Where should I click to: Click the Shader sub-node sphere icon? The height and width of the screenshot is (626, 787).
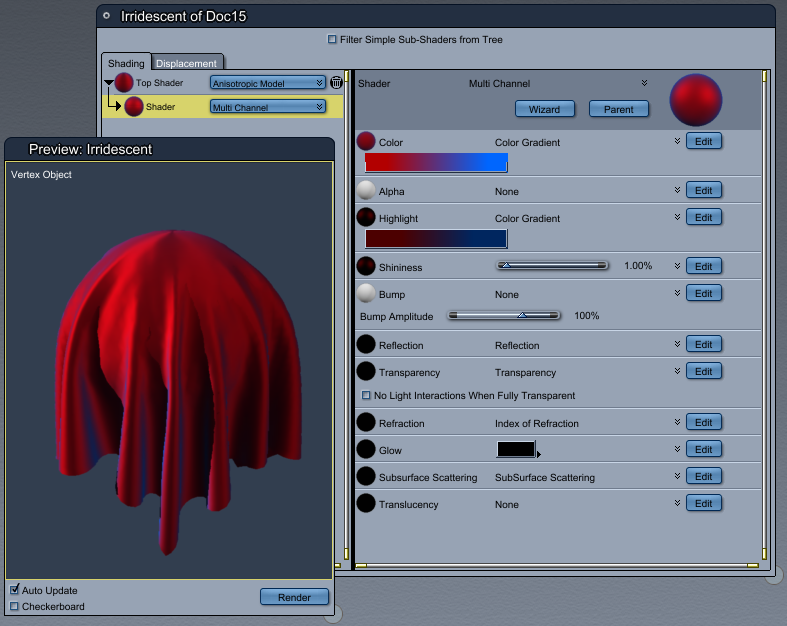(x=134, y=106)
